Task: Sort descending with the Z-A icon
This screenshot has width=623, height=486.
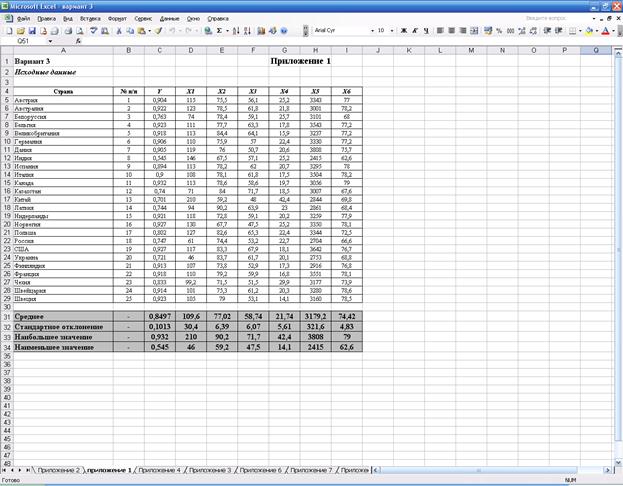Action: click(247, 31)
